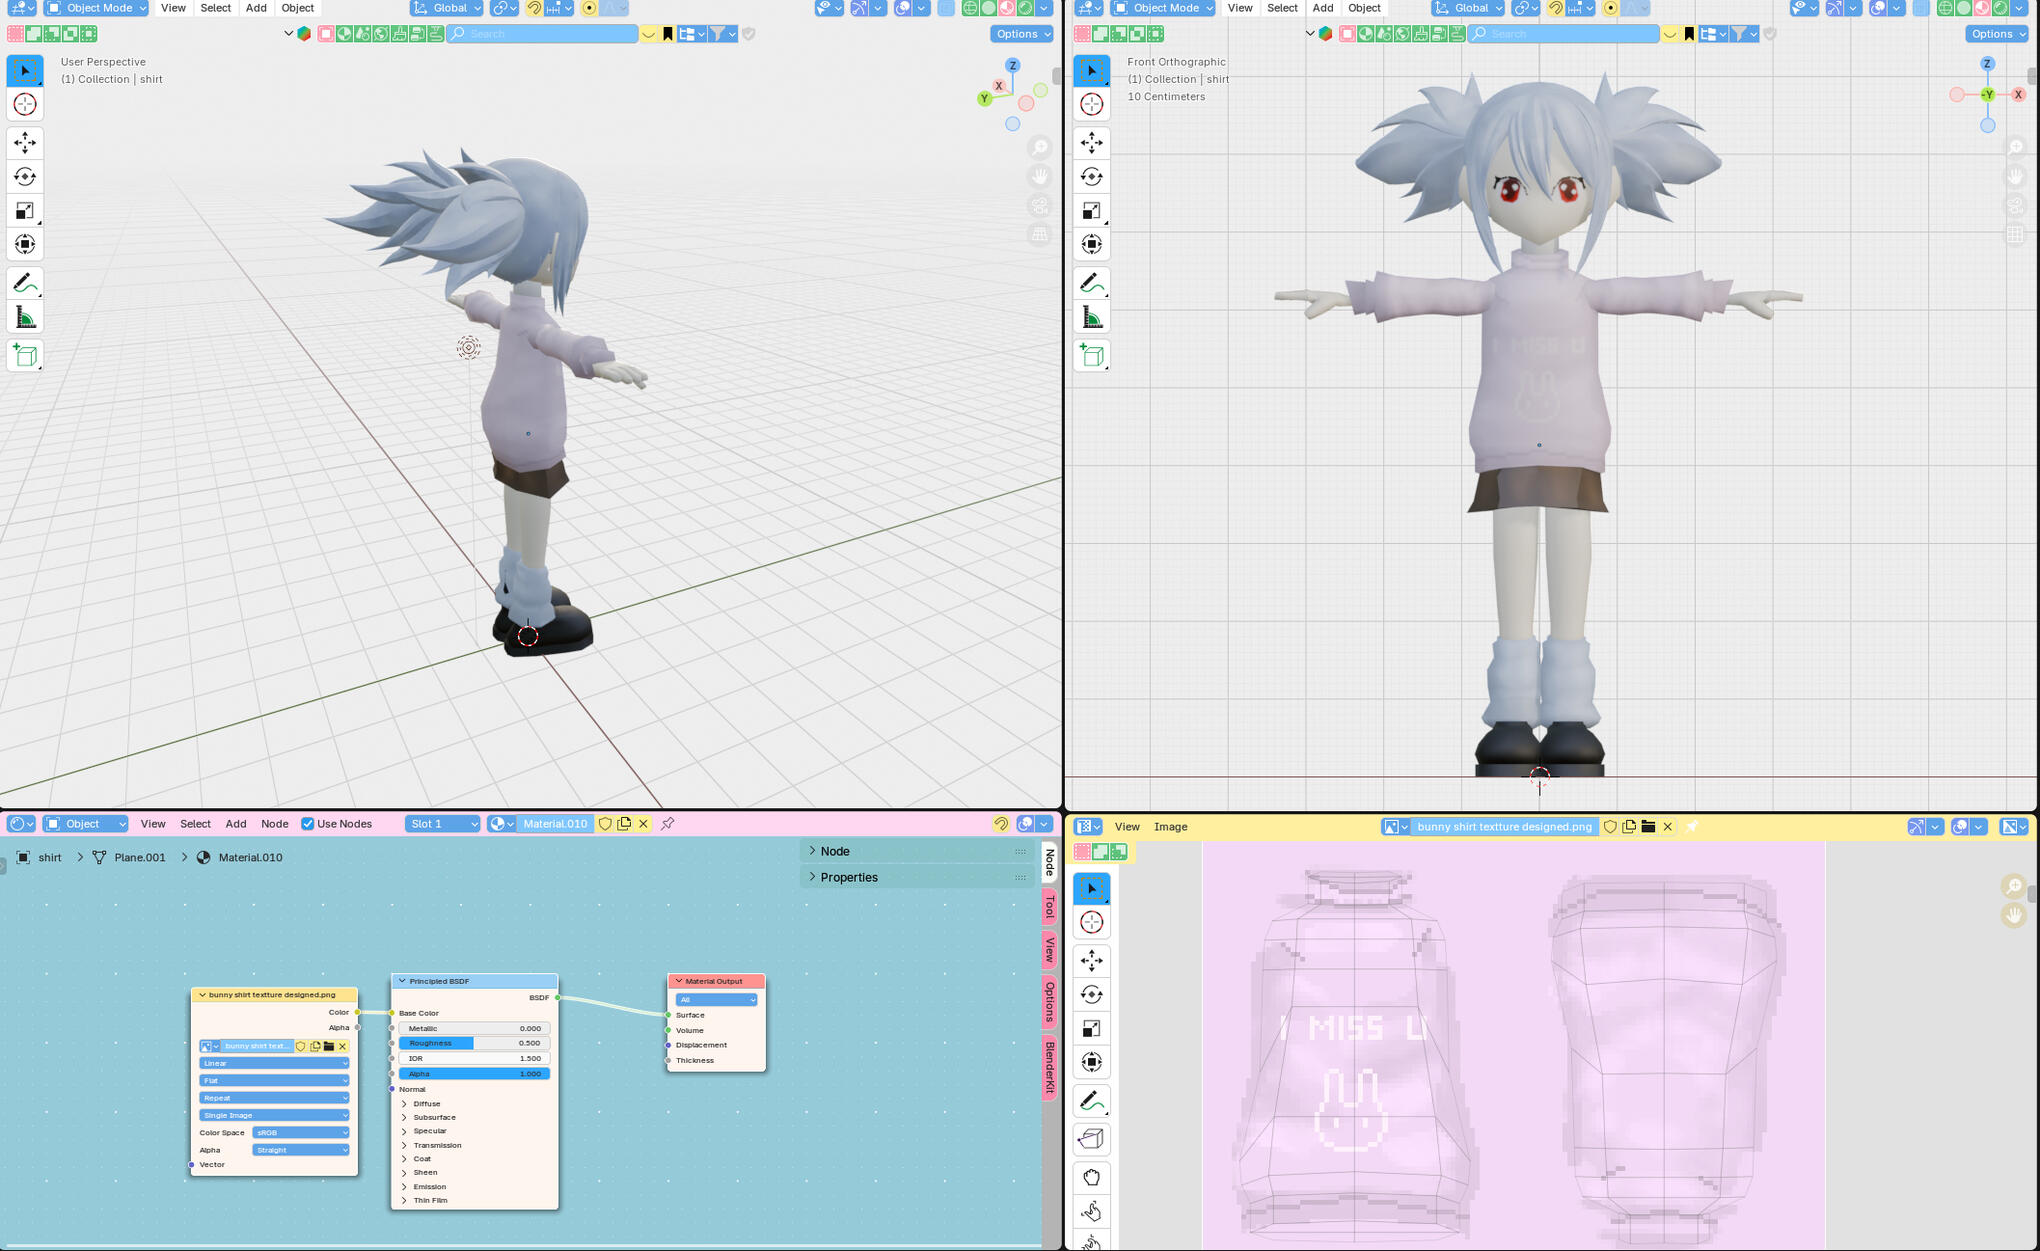Switch to the BlenderKit sidebar tab
The height and width of the screenshot is (1251, 2040).
pos(1050,1068)
